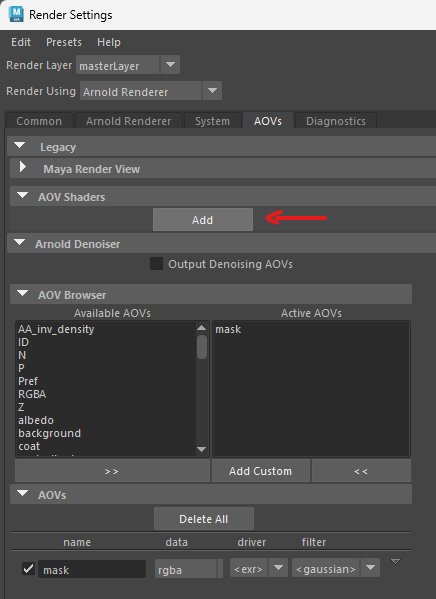436x599 pixels.
Task: Enable Output Denoising AOVs checkbox
Action: click(x=156, y=264)
